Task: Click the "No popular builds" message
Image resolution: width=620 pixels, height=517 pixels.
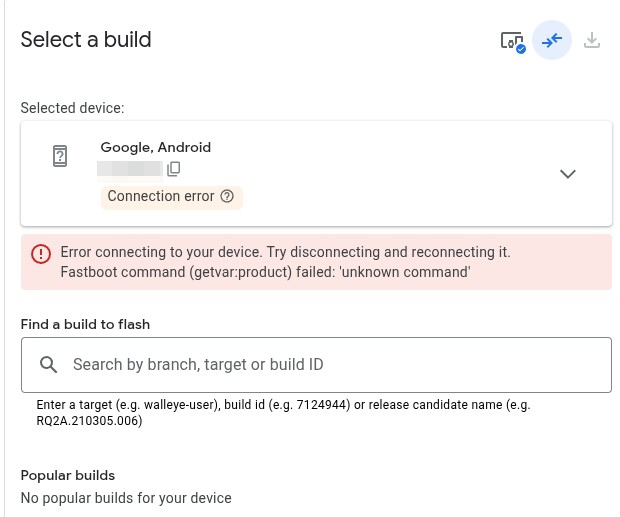Action: tap(126, 498)
